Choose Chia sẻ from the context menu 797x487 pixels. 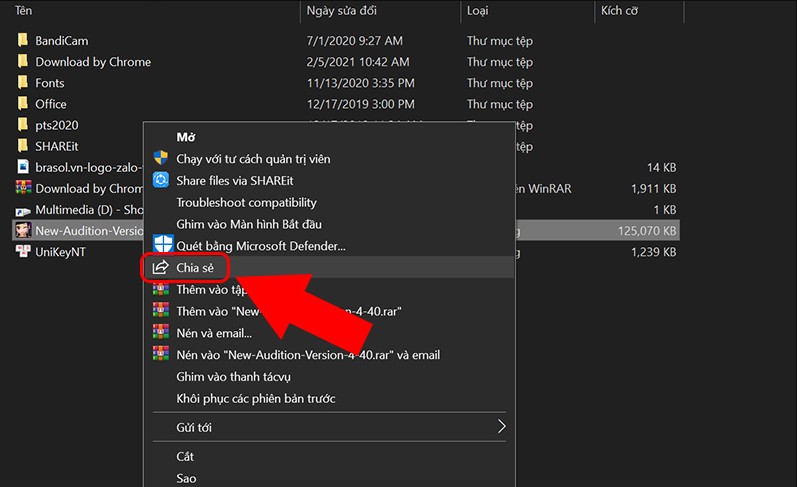[195, 268]
